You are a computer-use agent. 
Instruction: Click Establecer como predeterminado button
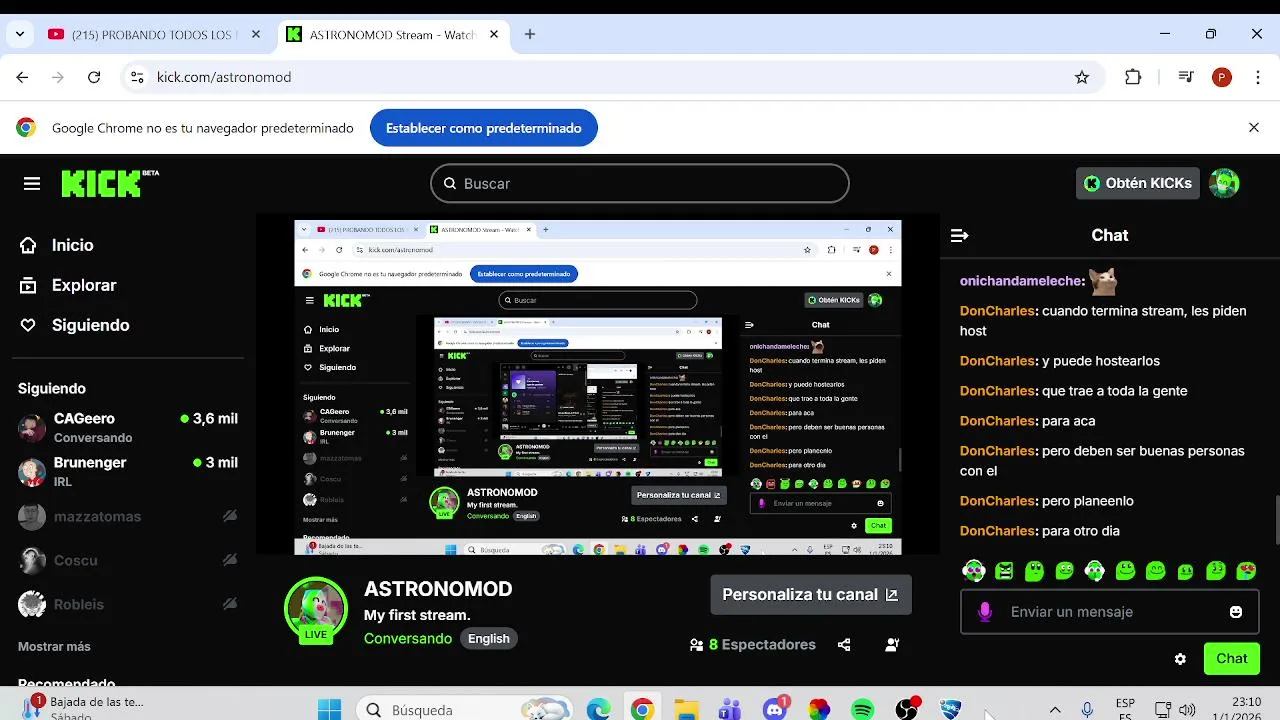pyautogui.click(x=484, y=128)
